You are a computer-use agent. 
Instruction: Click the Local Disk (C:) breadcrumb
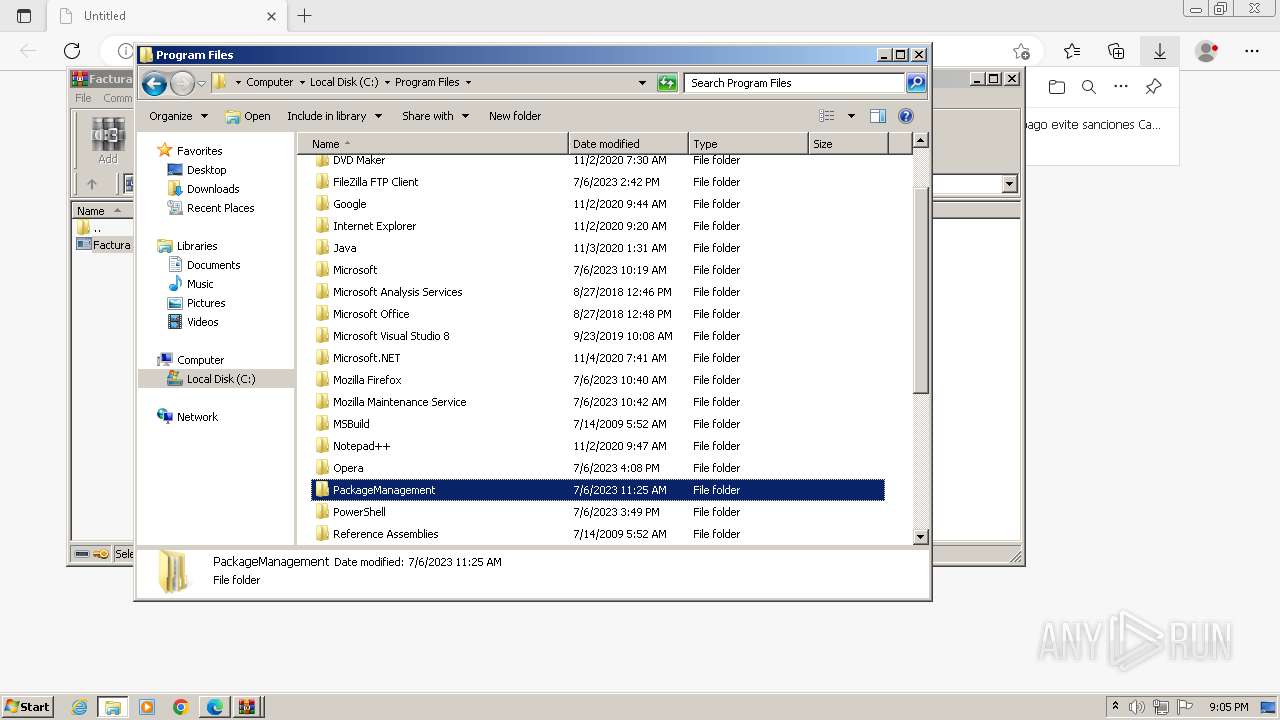[x=344, y=83]
